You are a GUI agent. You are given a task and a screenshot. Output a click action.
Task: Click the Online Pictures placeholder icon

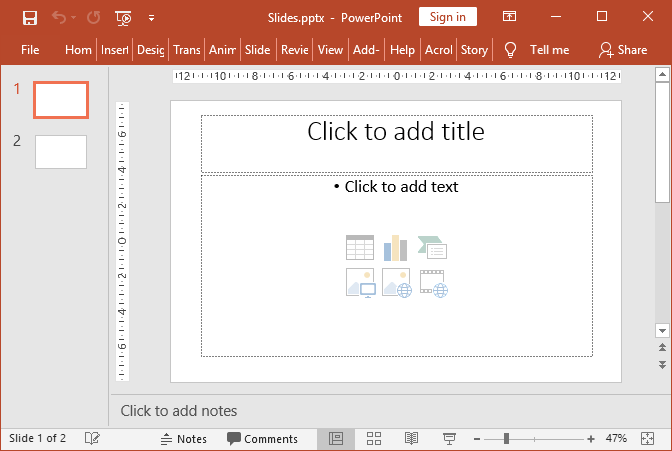coord(396,283)
